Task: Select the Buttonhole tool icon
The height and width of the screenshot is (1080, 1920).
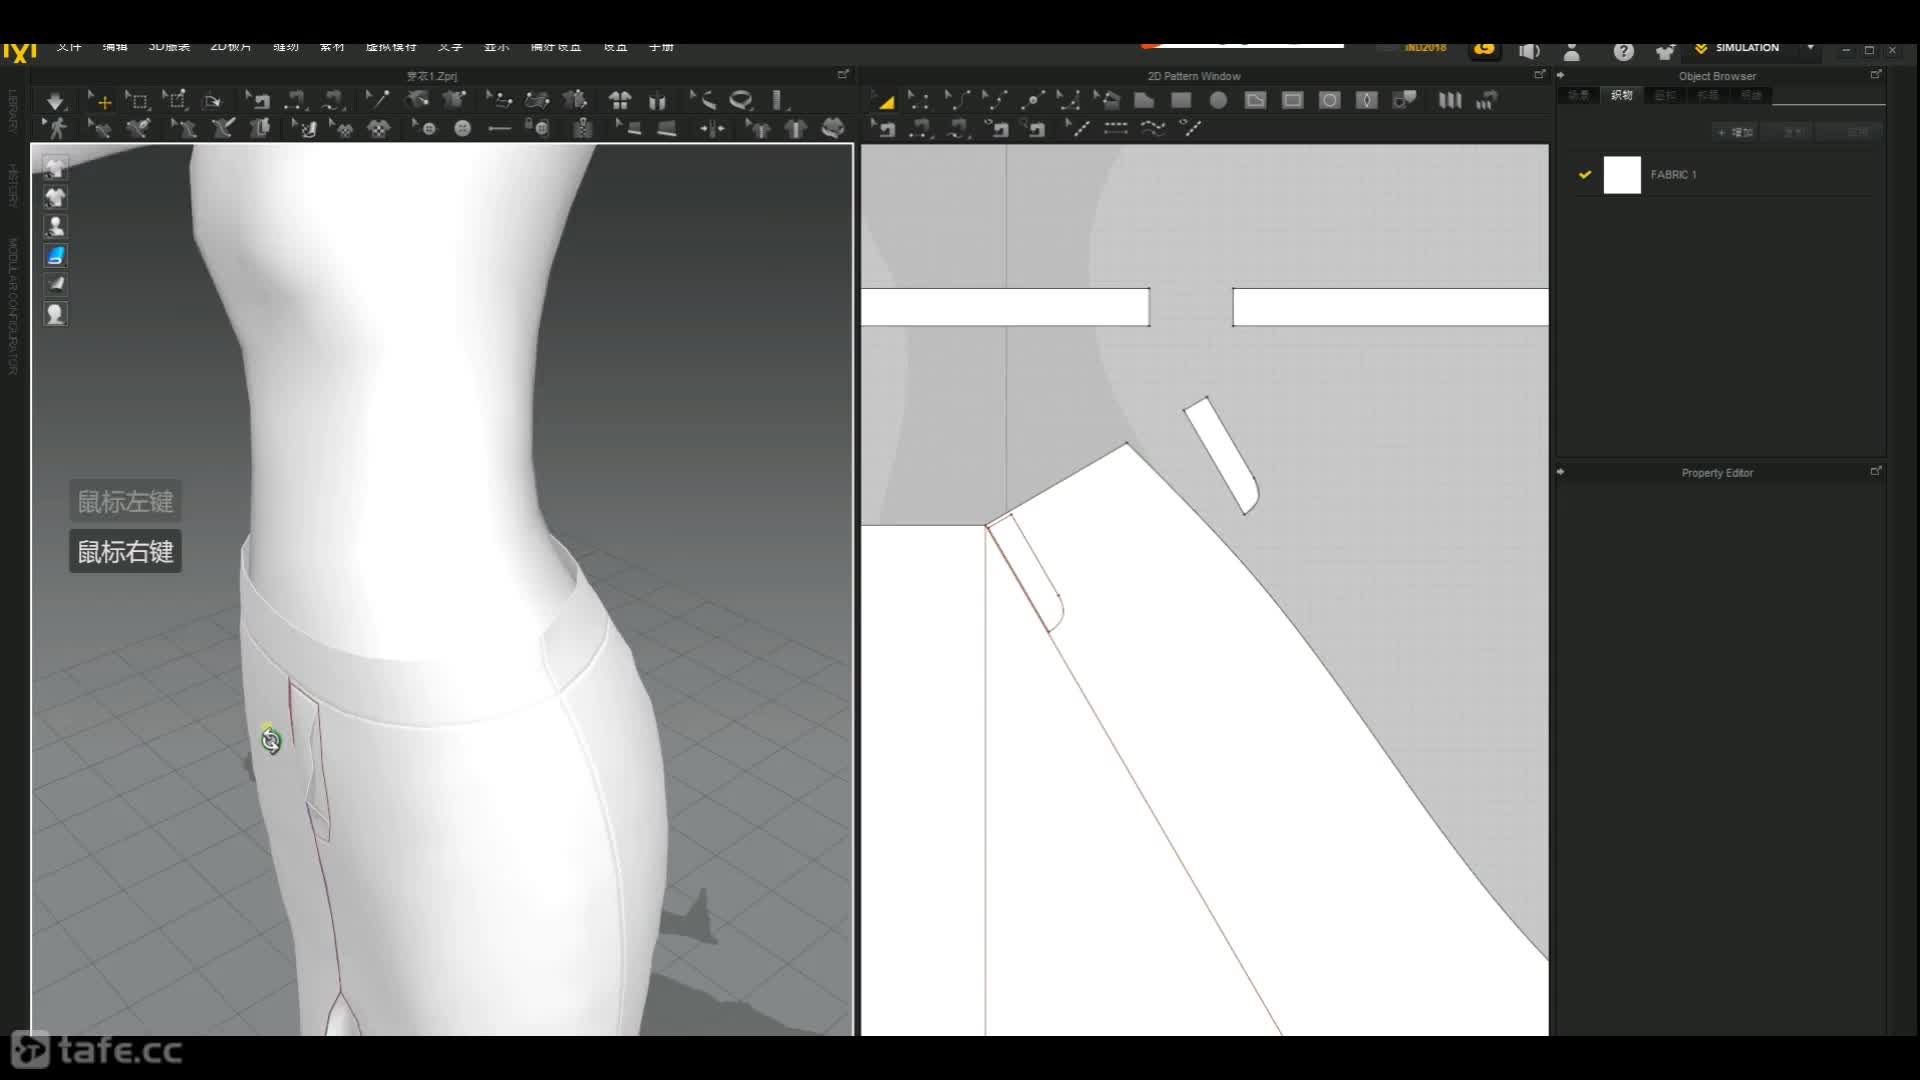Action: coord(499,128)
